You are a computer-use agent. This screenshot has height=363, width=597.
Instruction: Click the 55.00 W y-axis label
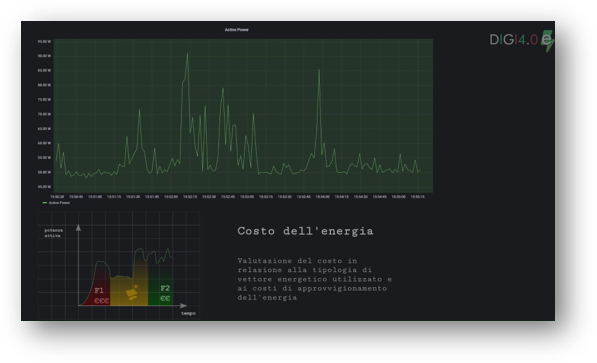[x=44, y=158]
